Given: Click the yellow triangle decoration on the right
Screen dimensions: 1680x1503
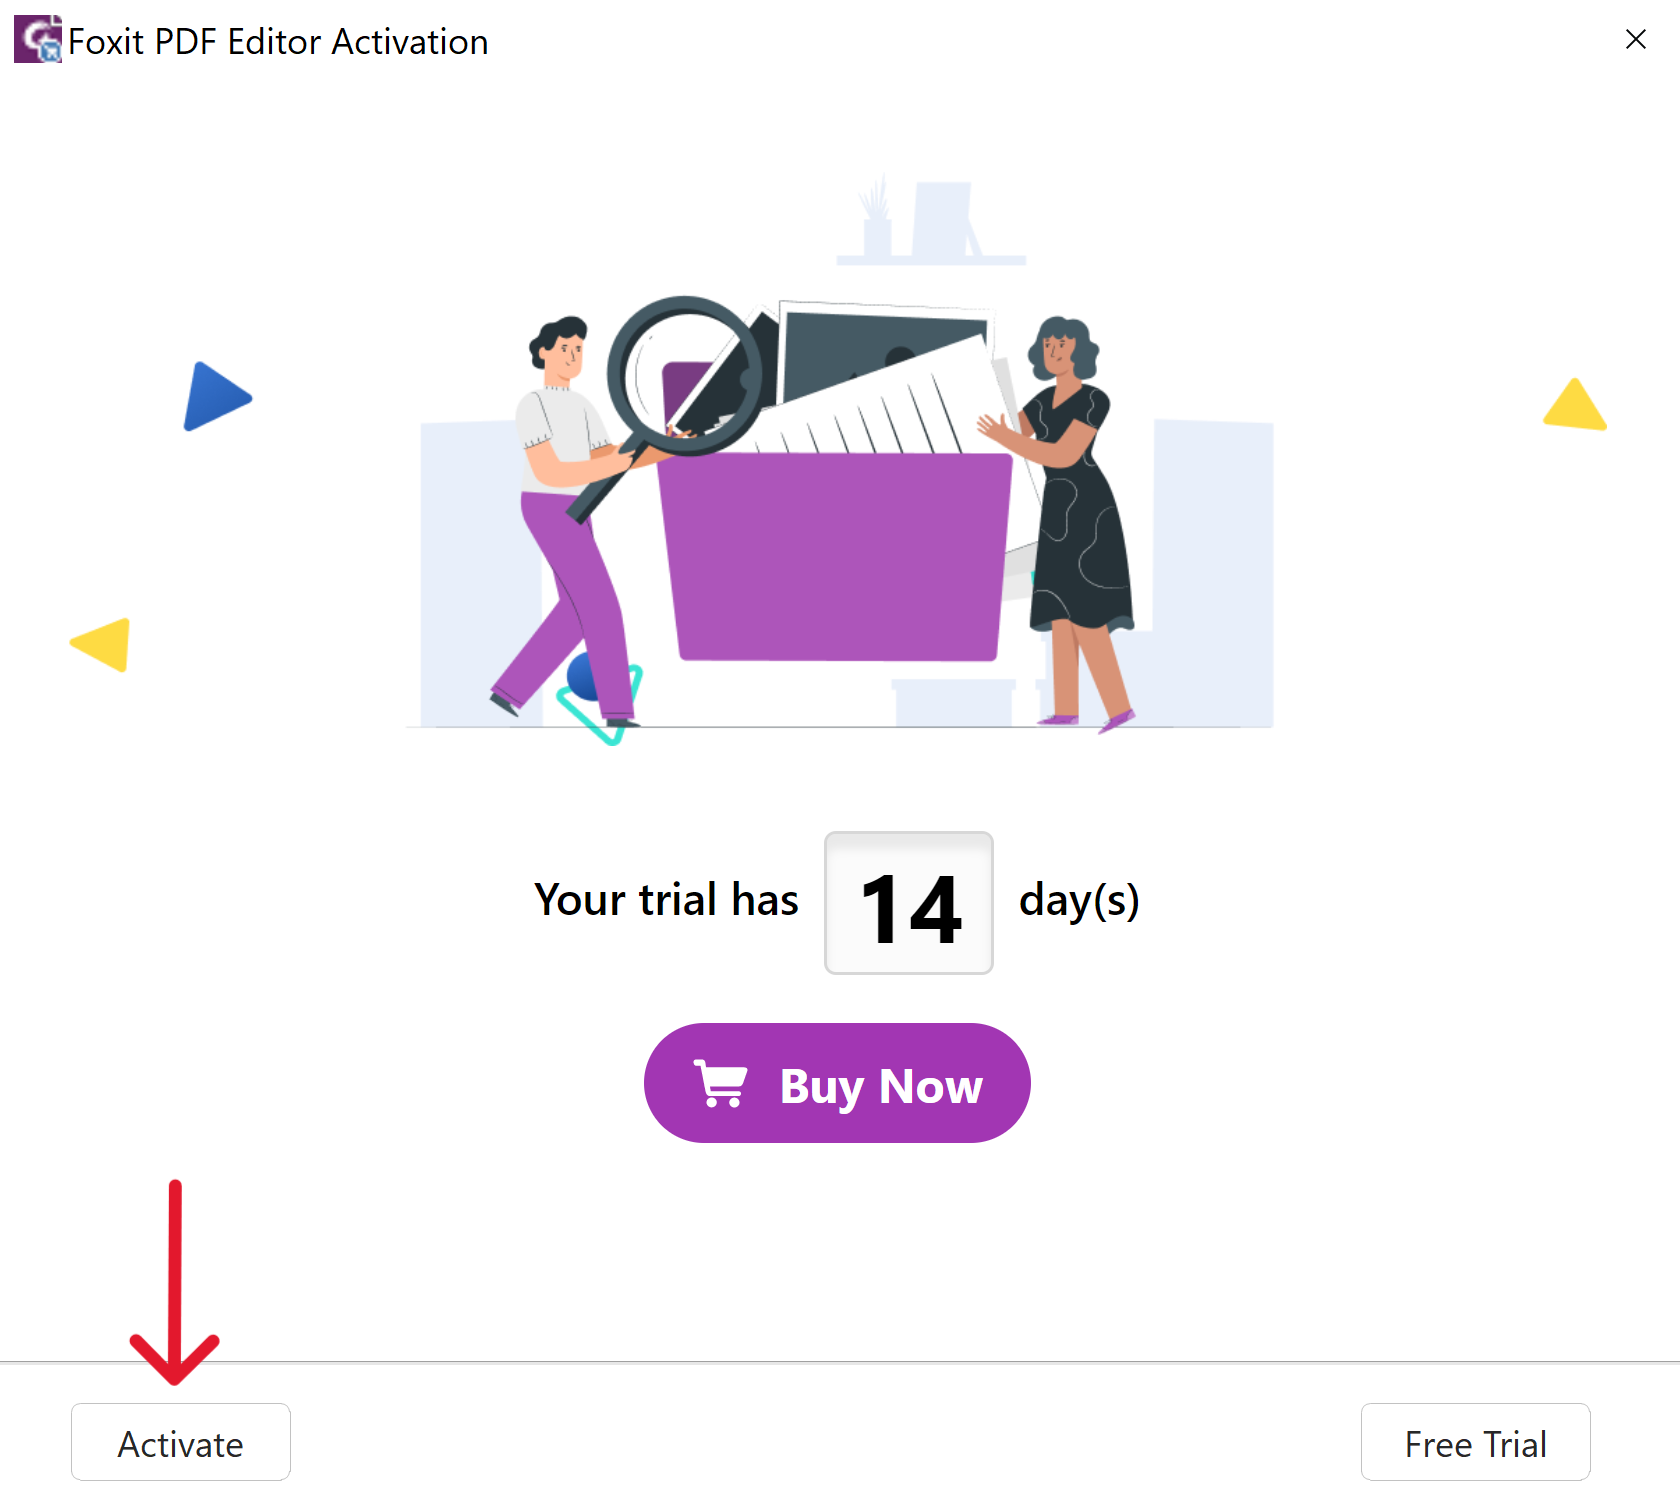Looking at the screenshot, I should tap(1573, 407).
